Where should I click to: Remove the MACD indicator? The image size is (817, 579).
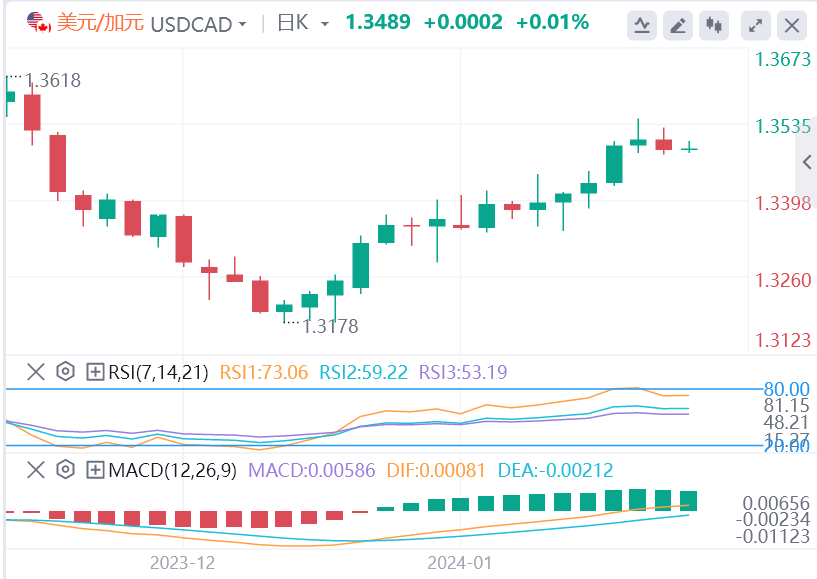pos(35,470)
